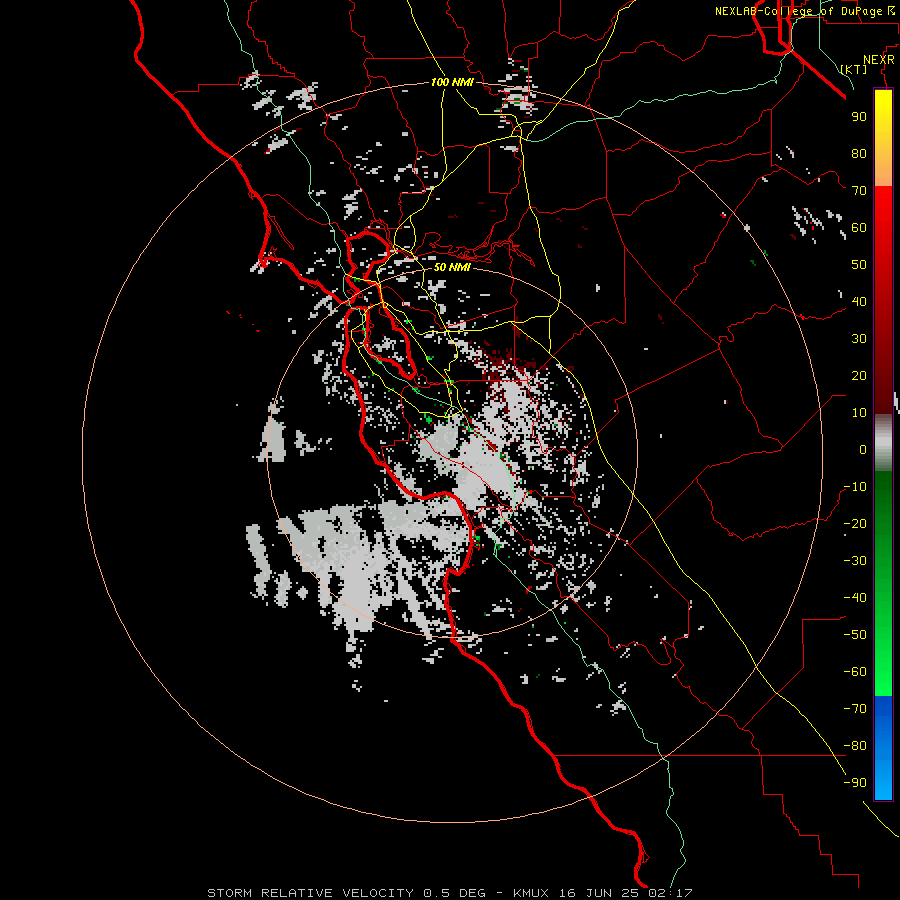Screen dimensions: 900x900
Task: Click the "-80" scale label
Action: [x=855, y=746]
